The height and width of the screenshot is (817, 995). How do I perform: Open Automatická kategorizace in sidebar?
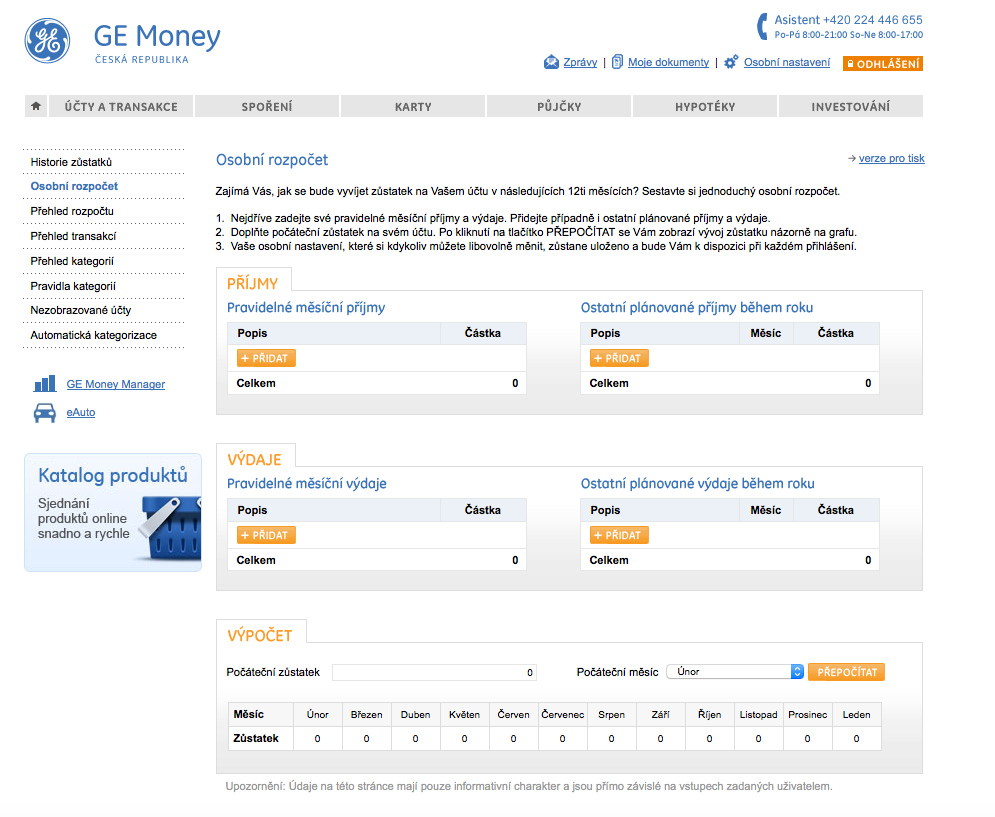pyautogui.click(x=93, y=335)
